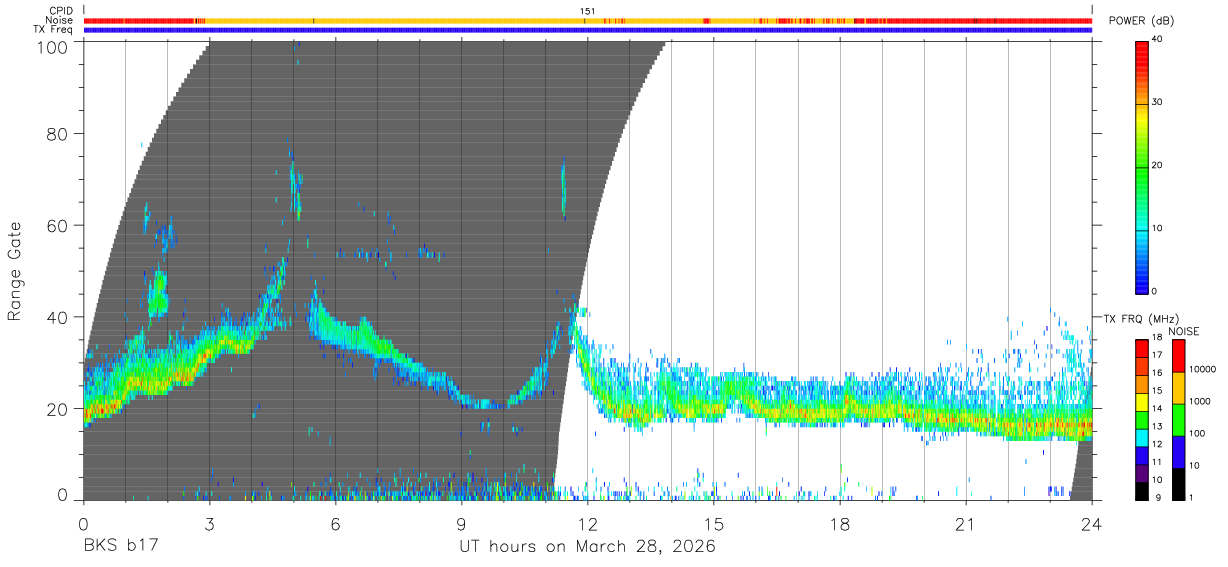This screenshot has width=1228, height=567.
Task: Click the 18 tick on UT hours axis
Action: tap(839, 525)
